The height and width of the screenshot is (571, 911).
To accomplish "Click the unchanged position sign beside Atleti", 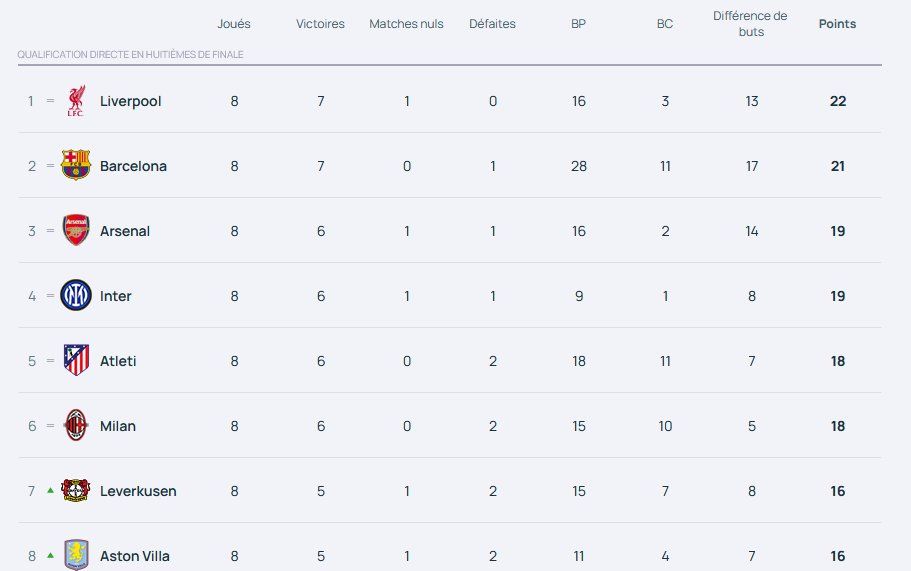I will pyautogui.click(x=51, y=361).
